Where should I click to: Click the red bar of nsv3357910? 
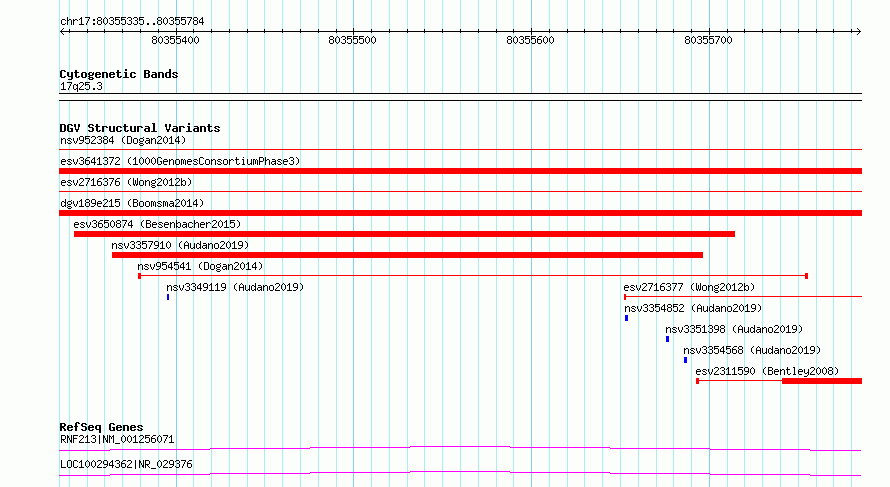click(x=408, y=255)
